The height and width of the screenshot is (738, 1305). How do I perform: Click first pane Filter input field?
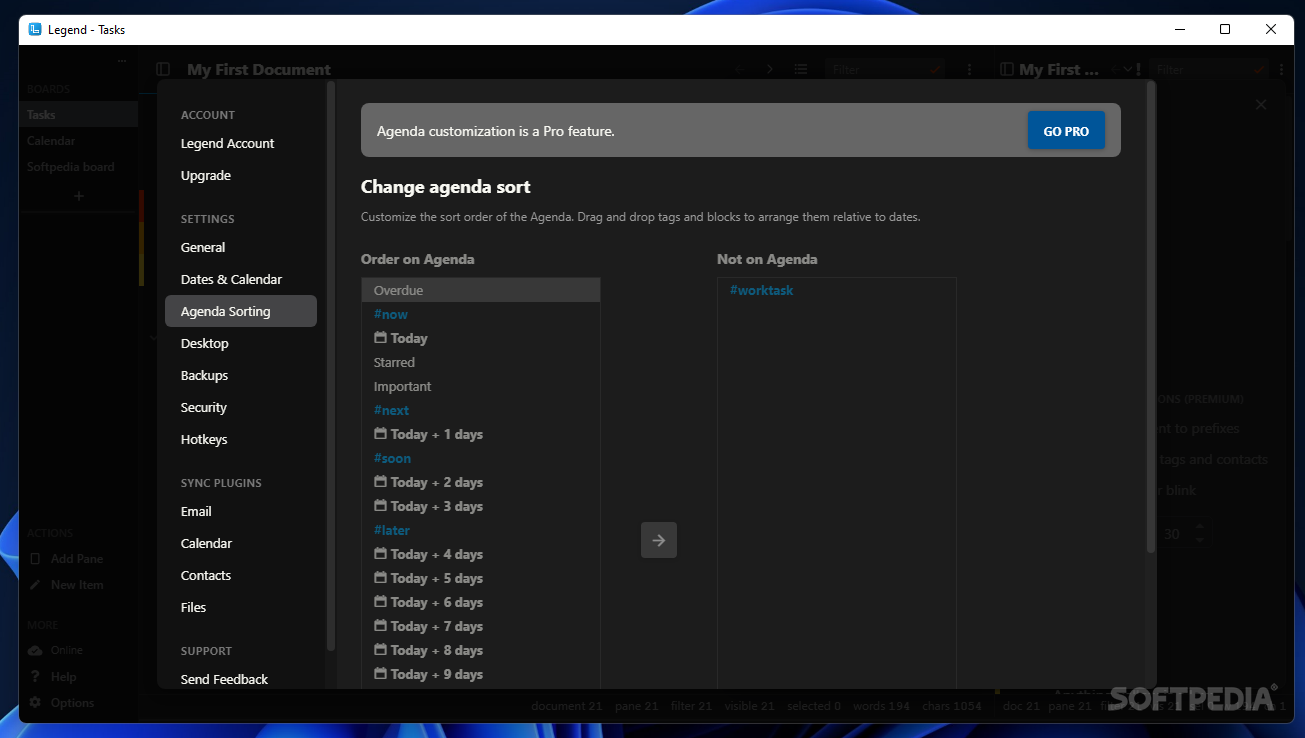[x=885, y=69]
